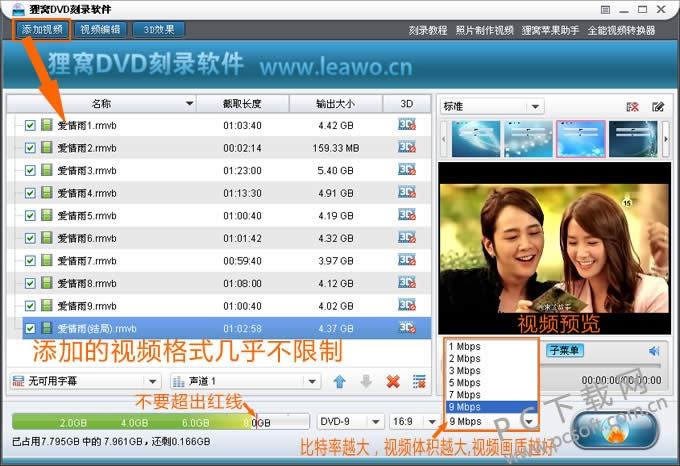Uncheck the 爱情雨2.rmvb checkbox
This screenshot has width=680, height=466.
click(30, 148)
